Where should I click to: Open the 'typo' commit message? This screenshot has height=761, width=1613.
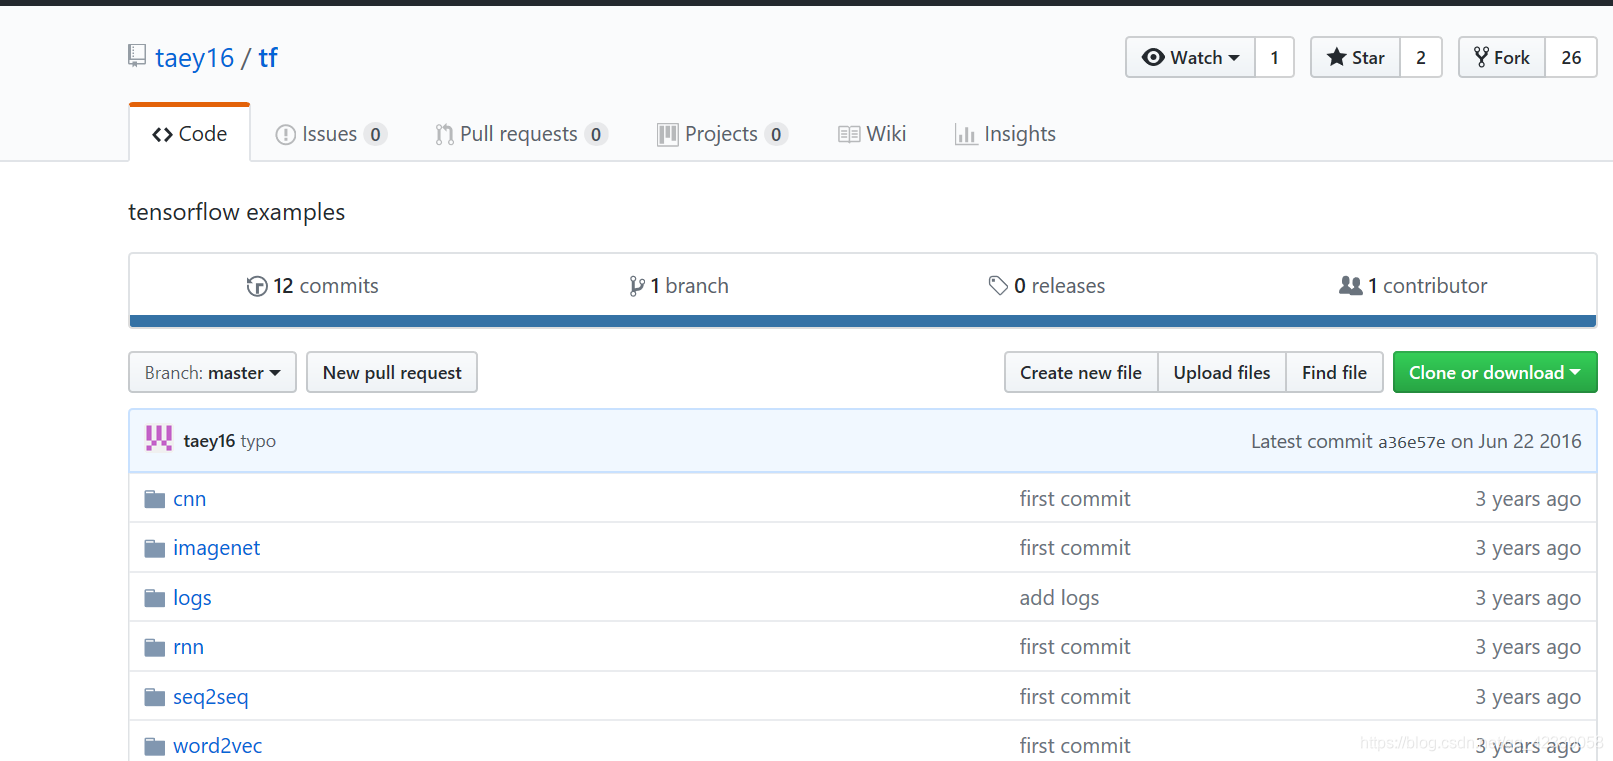(x=258, y=441)
